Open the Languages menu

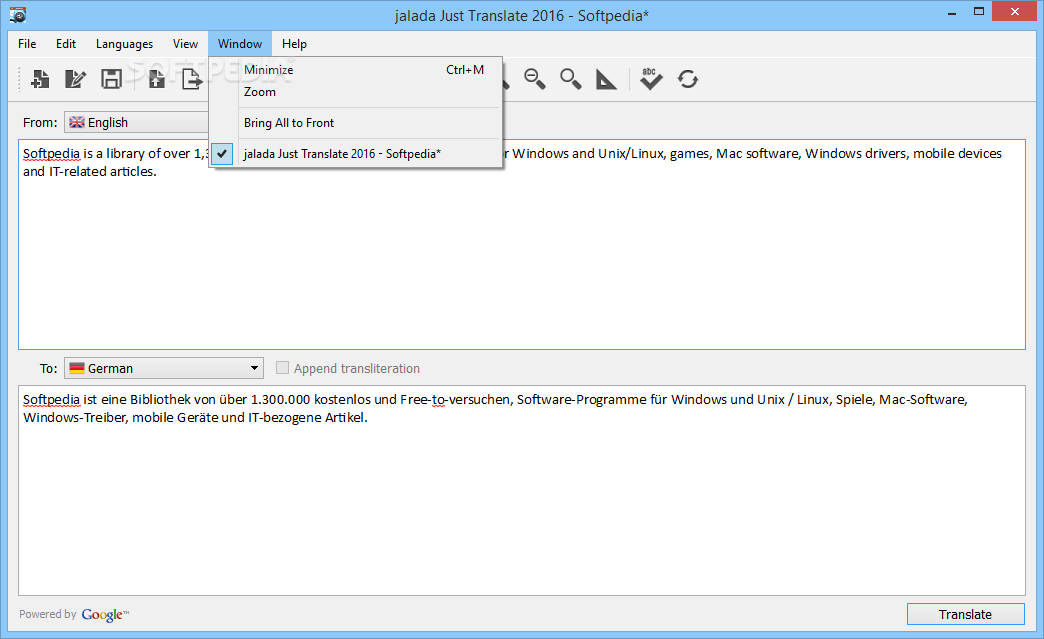point(125,44)
